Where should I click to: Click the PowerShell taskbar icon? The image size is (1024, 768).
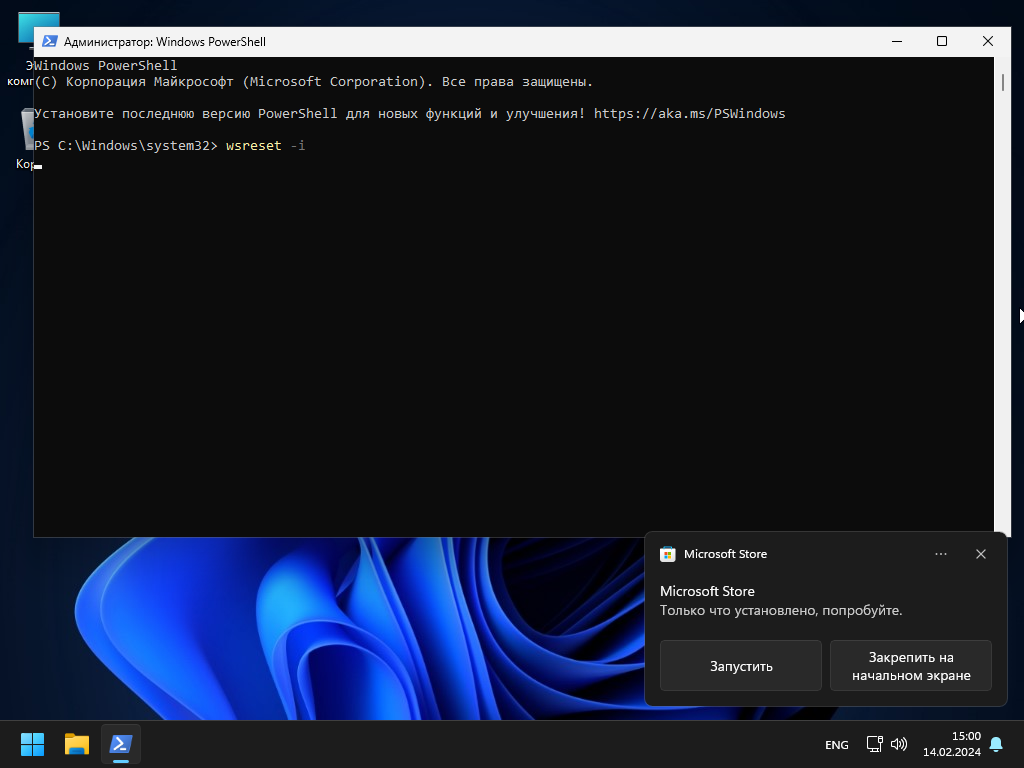121,744
